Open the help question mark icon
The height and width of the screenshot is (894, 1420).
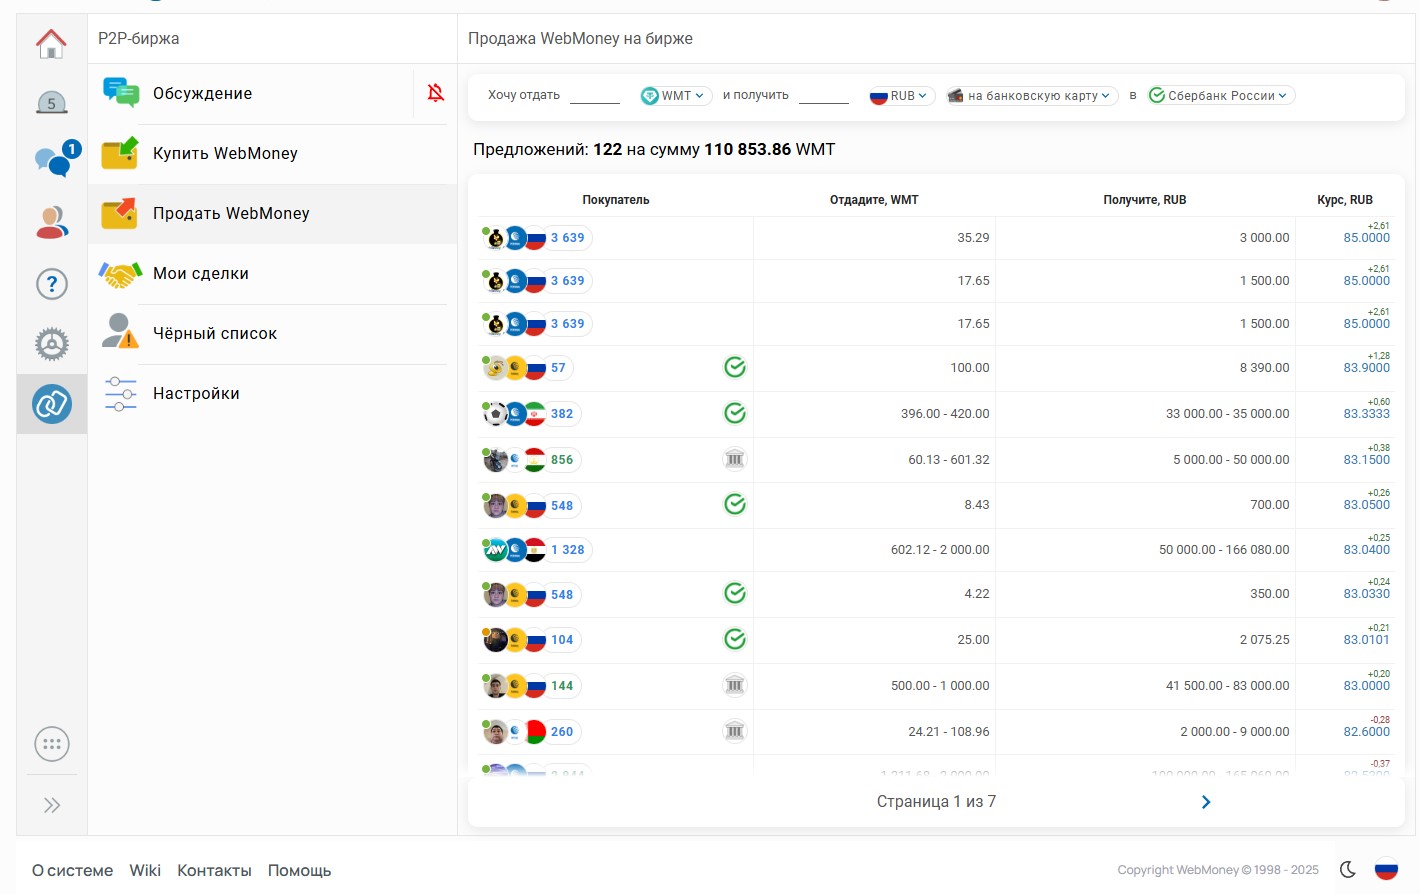click(x=52, y=284)
